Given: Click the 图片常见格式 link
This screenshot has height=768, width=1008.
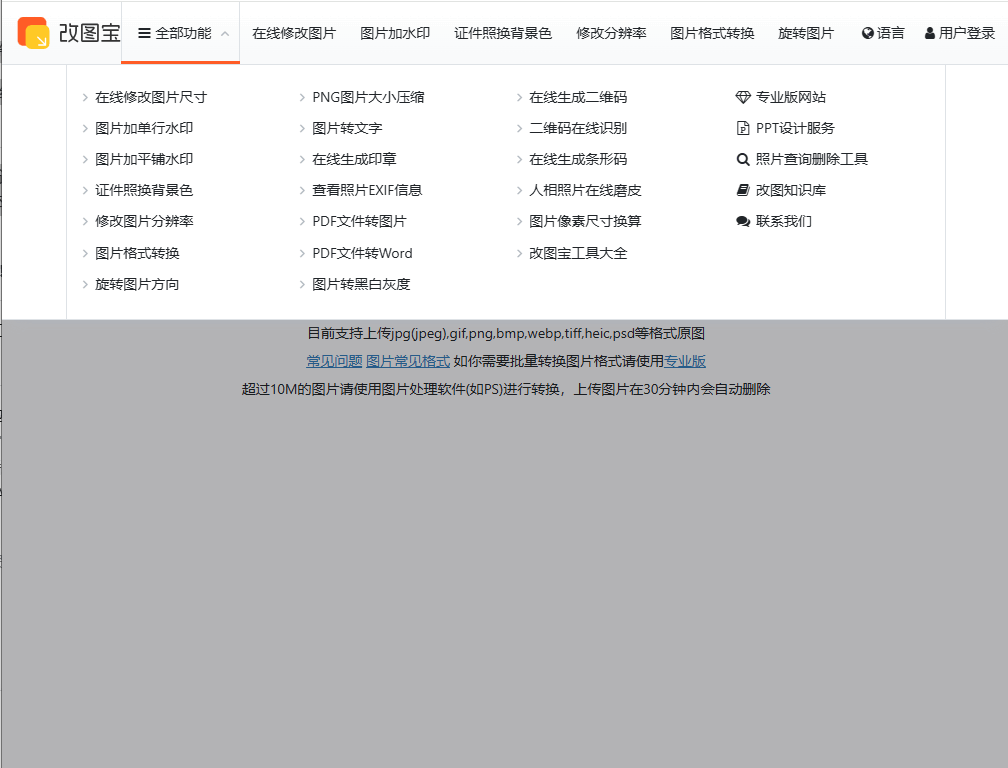Looking at the screenshot, I should [x=408, y=361].
